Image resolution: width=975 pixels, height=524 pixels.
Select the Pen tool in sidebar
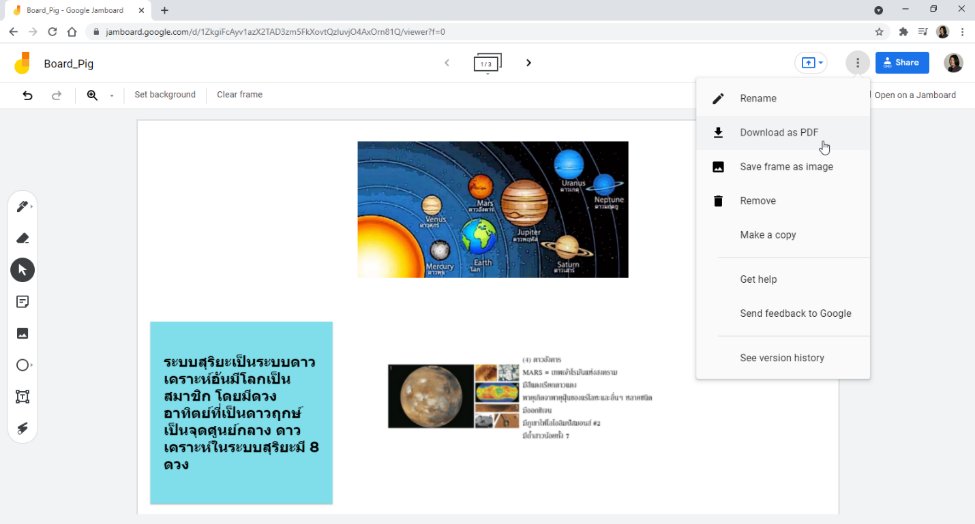click(x=22, y=206)
